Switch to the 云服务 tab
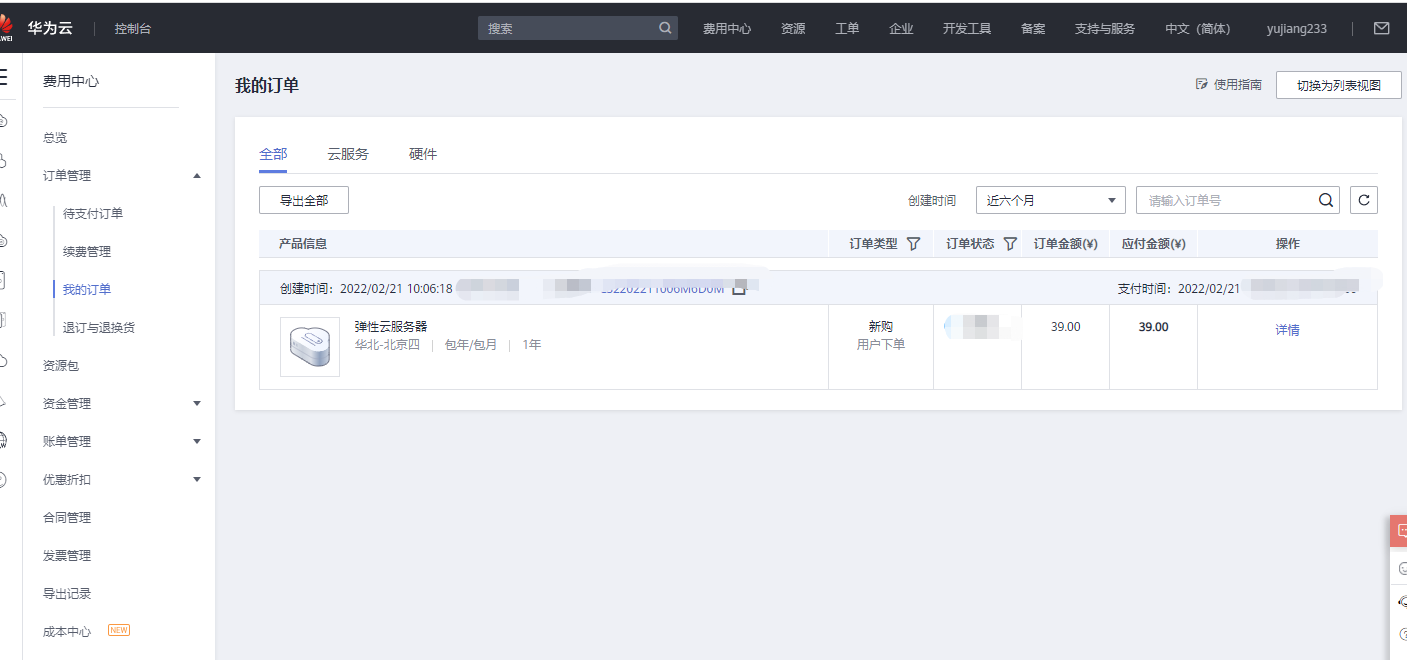Viewport: 1407px width, 660px height. pyautogui.click(x=348, y=154)
